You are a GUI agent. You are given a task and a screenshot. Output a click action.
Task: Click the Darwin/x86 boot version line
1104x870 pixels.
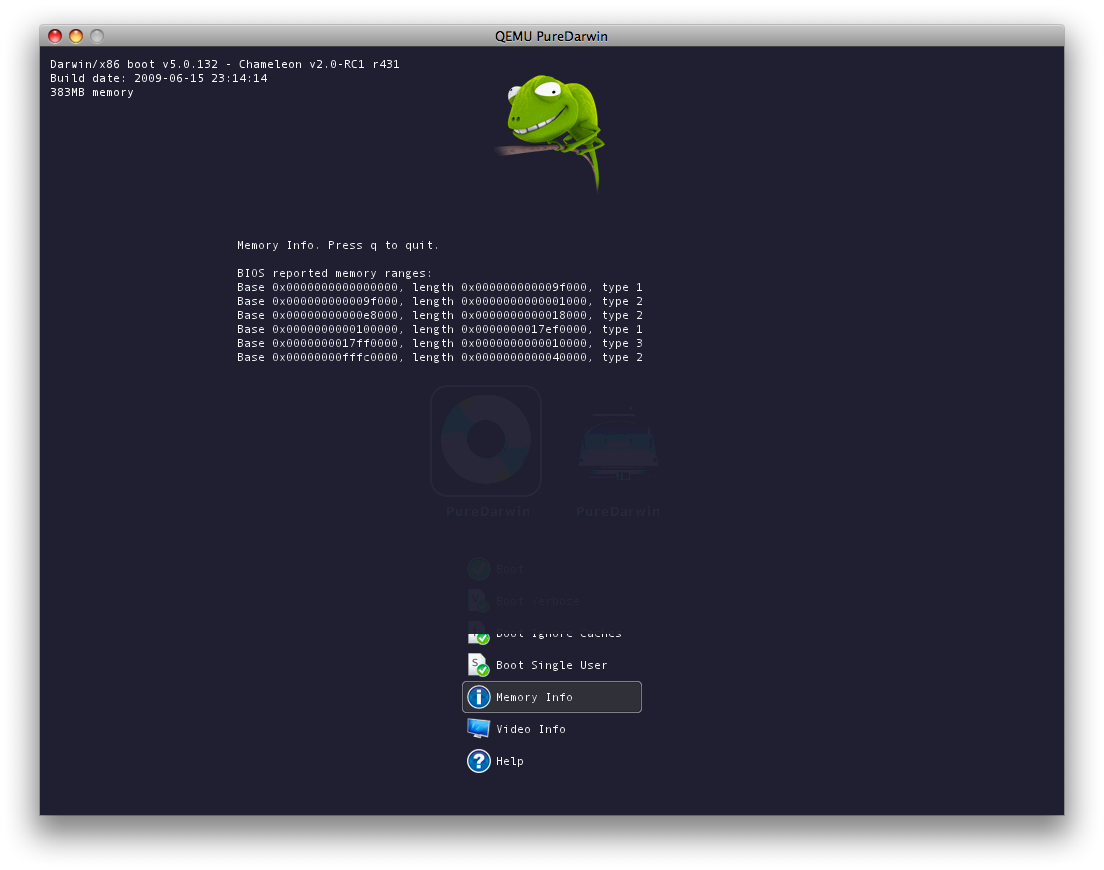[x=225, y=64]
